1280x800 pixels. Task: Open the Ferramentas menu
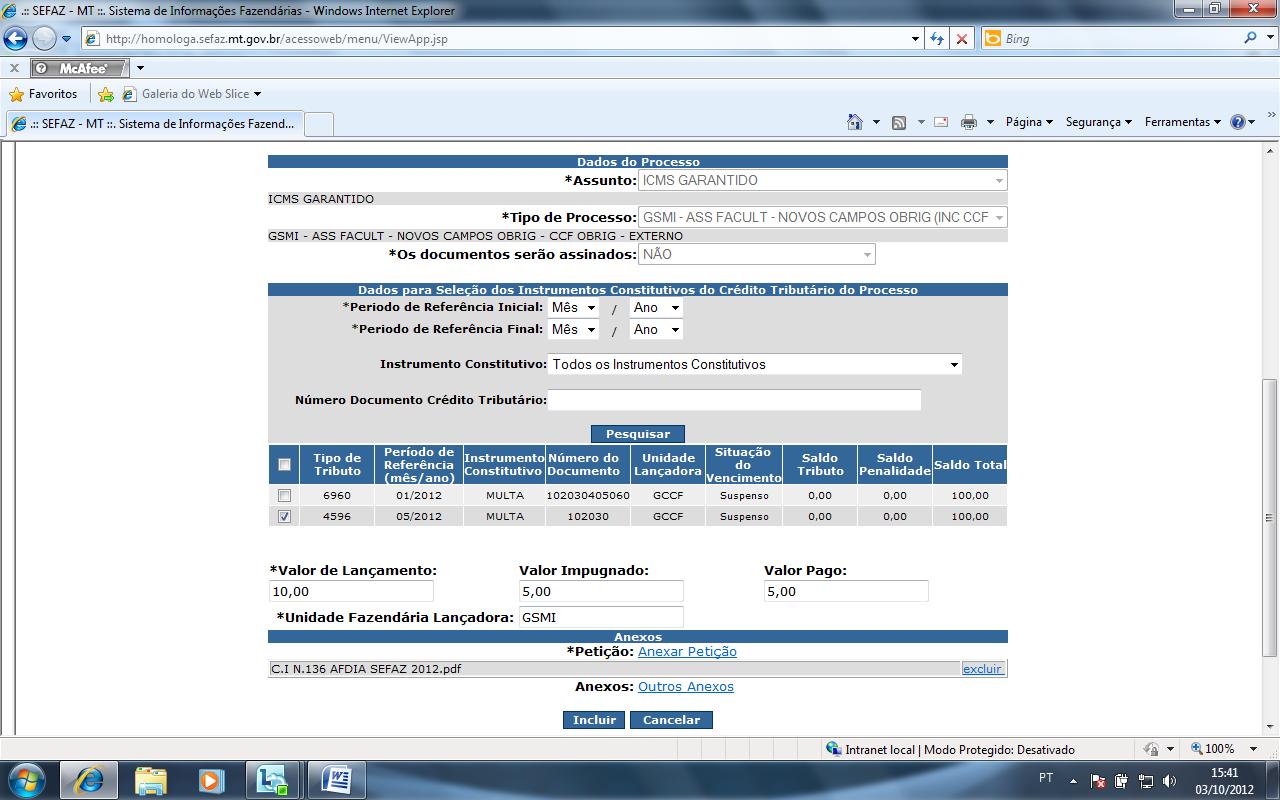[x=1182, y=122]
